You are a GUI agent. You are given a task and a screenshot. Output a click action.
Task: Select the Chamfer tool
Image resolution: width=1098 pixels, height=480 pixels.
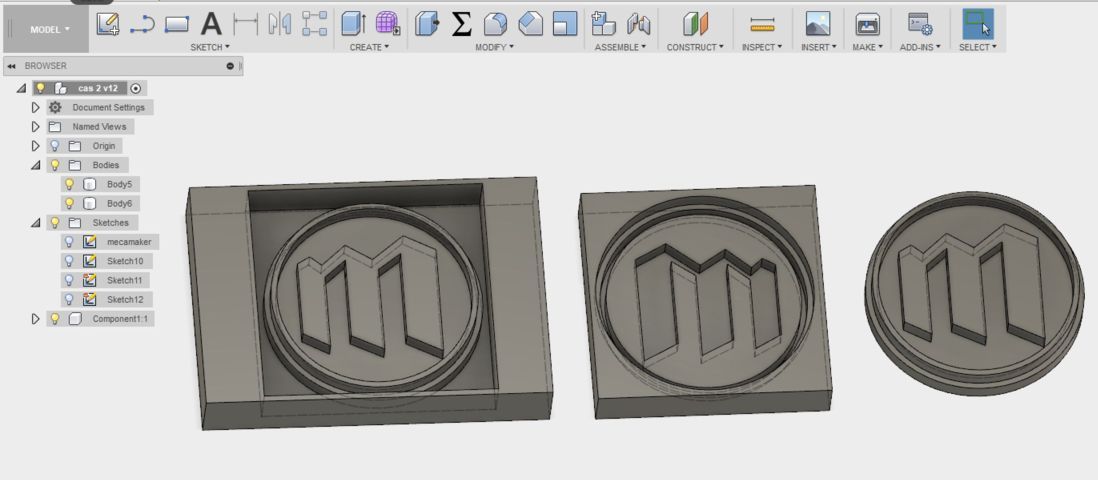pyautogui.click(x=531, y=25)
